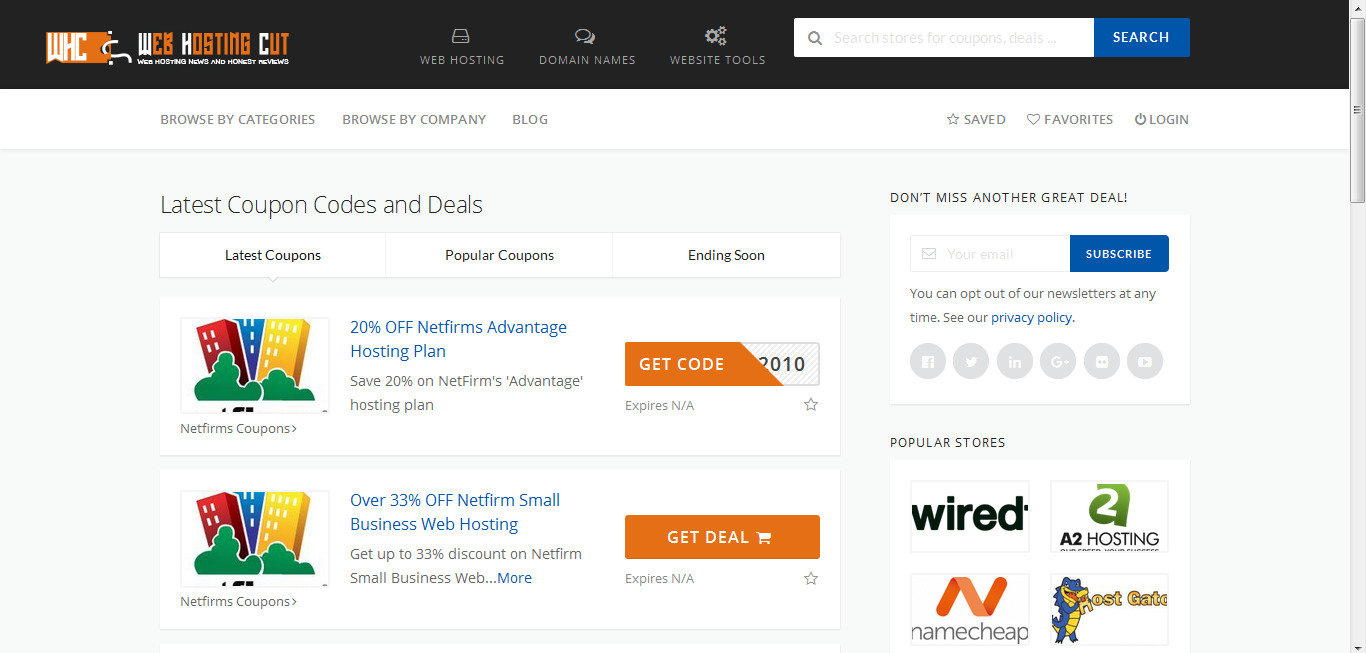Open the Flickr social icon

click(x=1101, y=361)
